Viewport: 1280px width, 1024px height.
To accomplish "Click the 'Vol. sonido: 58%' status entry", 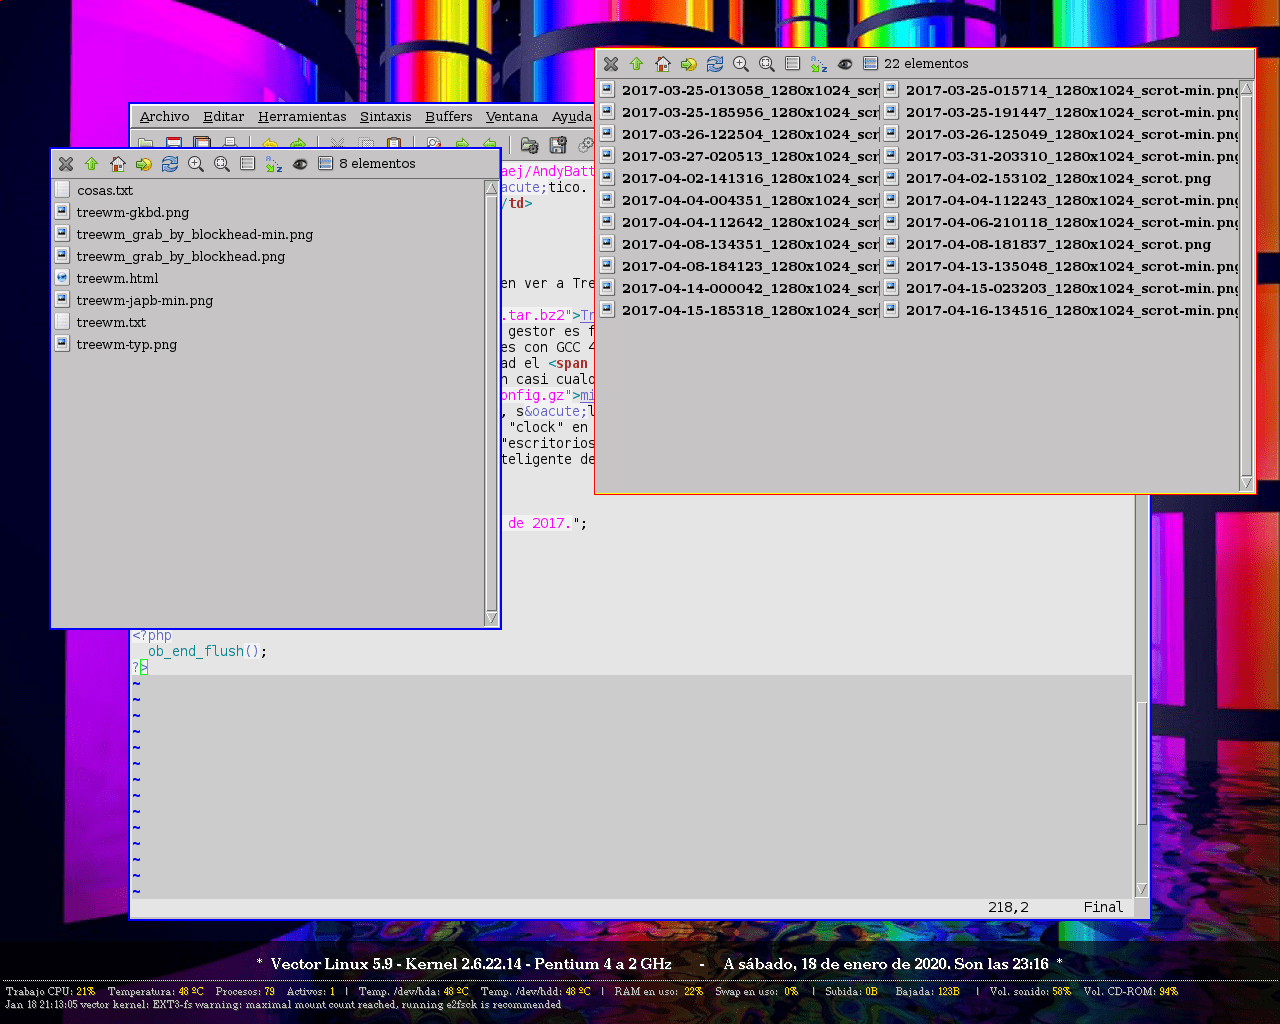I will point(1030,992).
